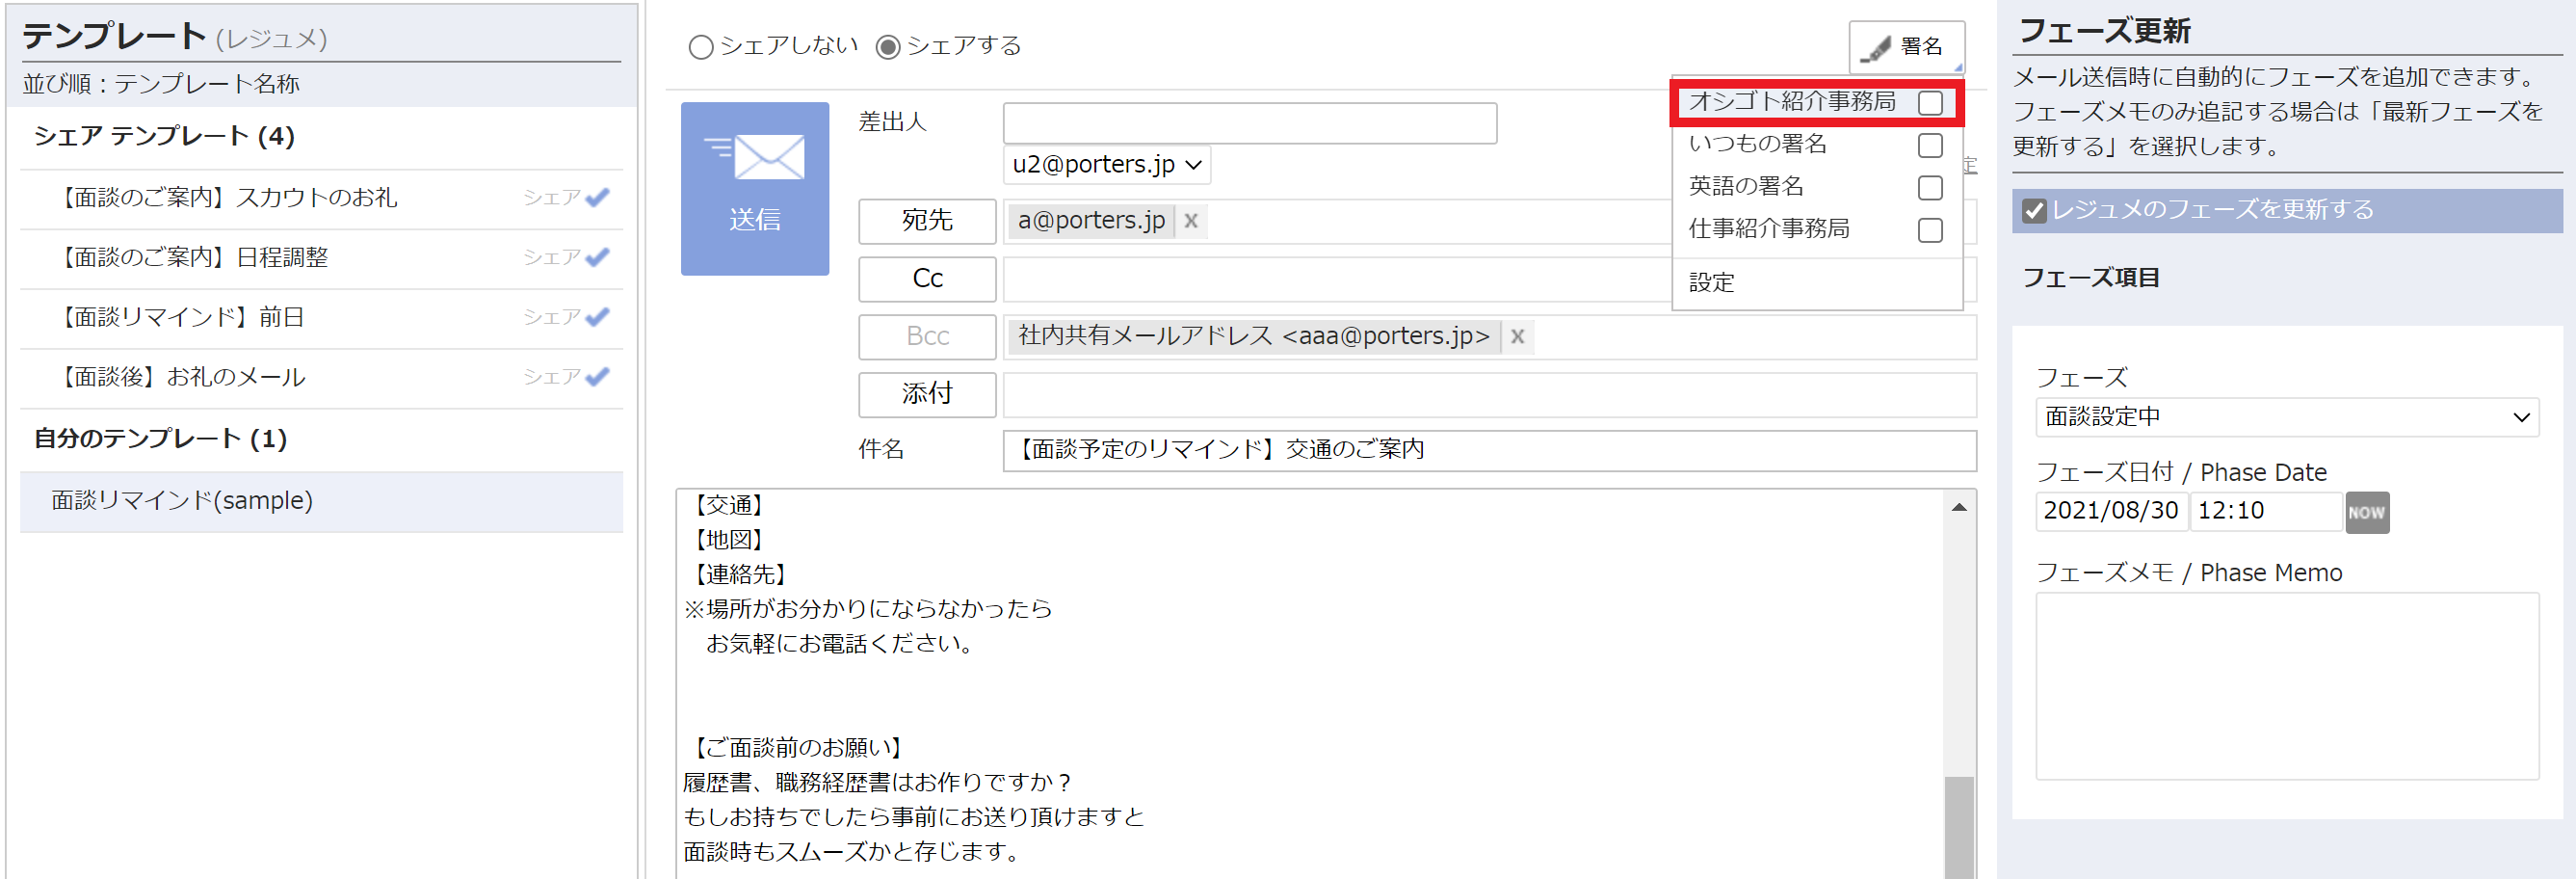
Task: Click the share checkmark on 【面談のご案内】日程調整
Action: pyautogui.click(x=597, y=257)
